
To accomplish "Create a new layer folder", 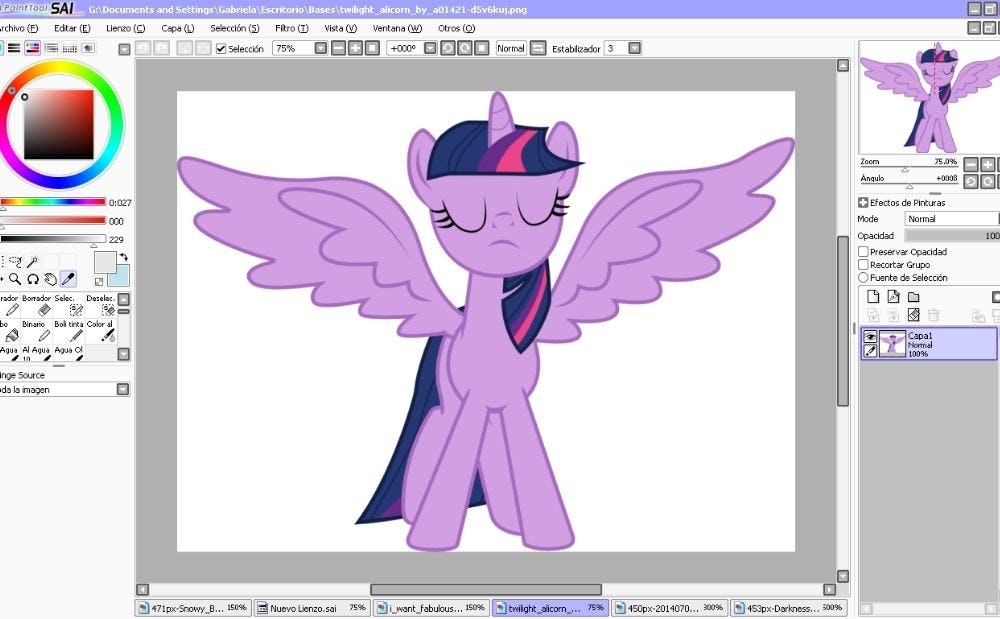I will [x=913, y=297].
